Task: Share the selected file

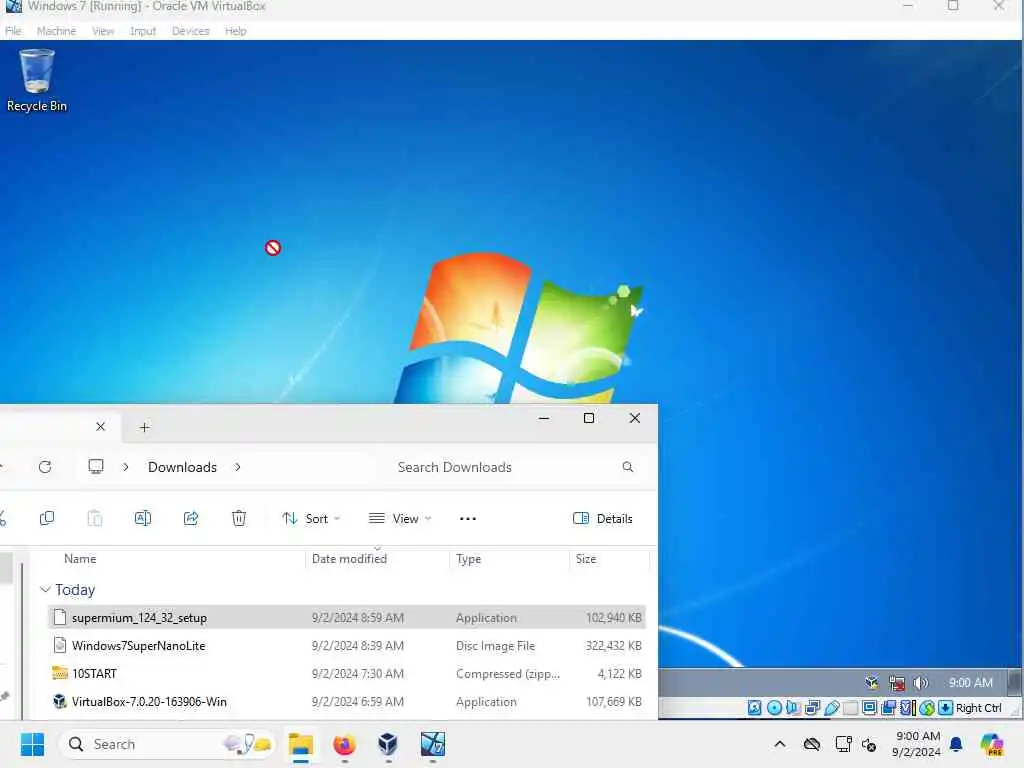Action: [191, 518]
